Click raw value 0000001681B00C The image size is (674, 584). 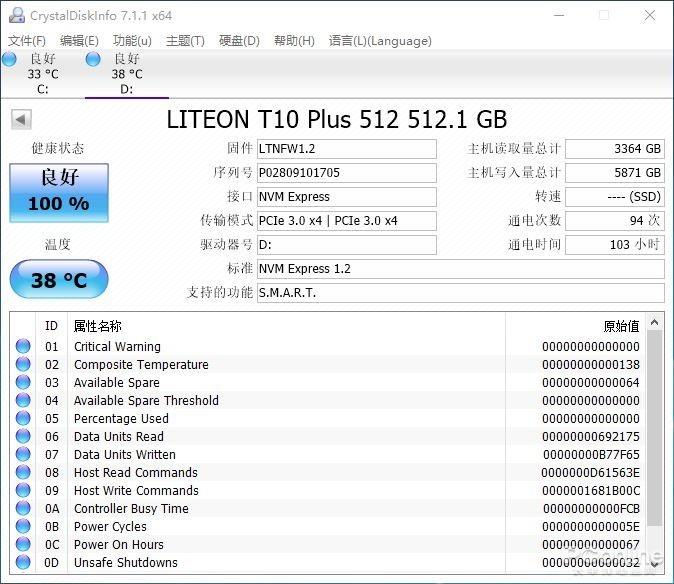point(591,491)
